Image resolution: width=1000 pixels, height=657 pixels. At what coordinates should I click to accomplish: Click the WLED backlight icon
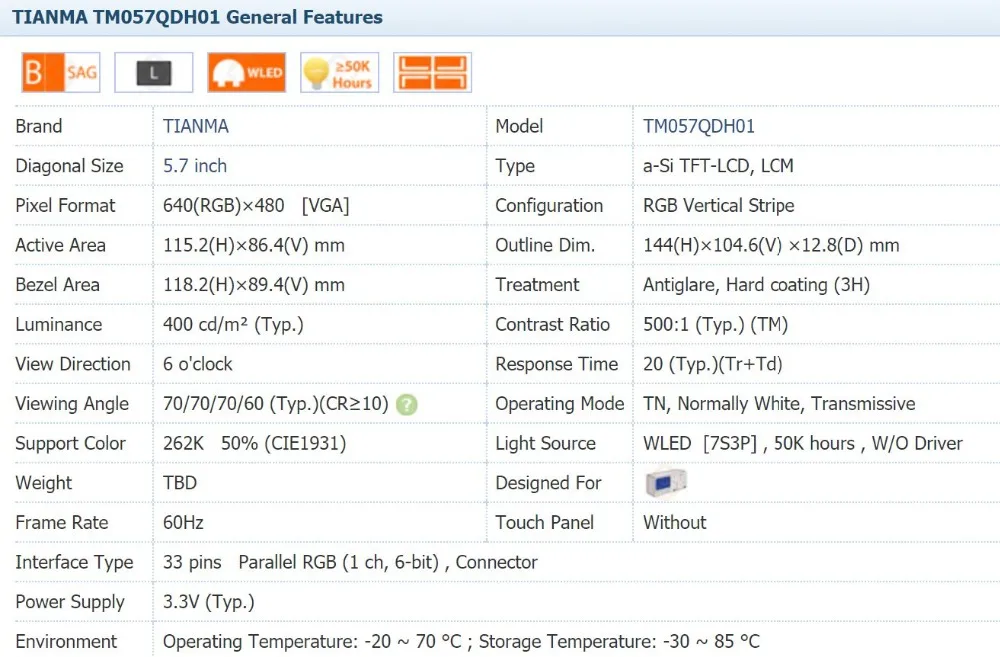tap(247, 72)
